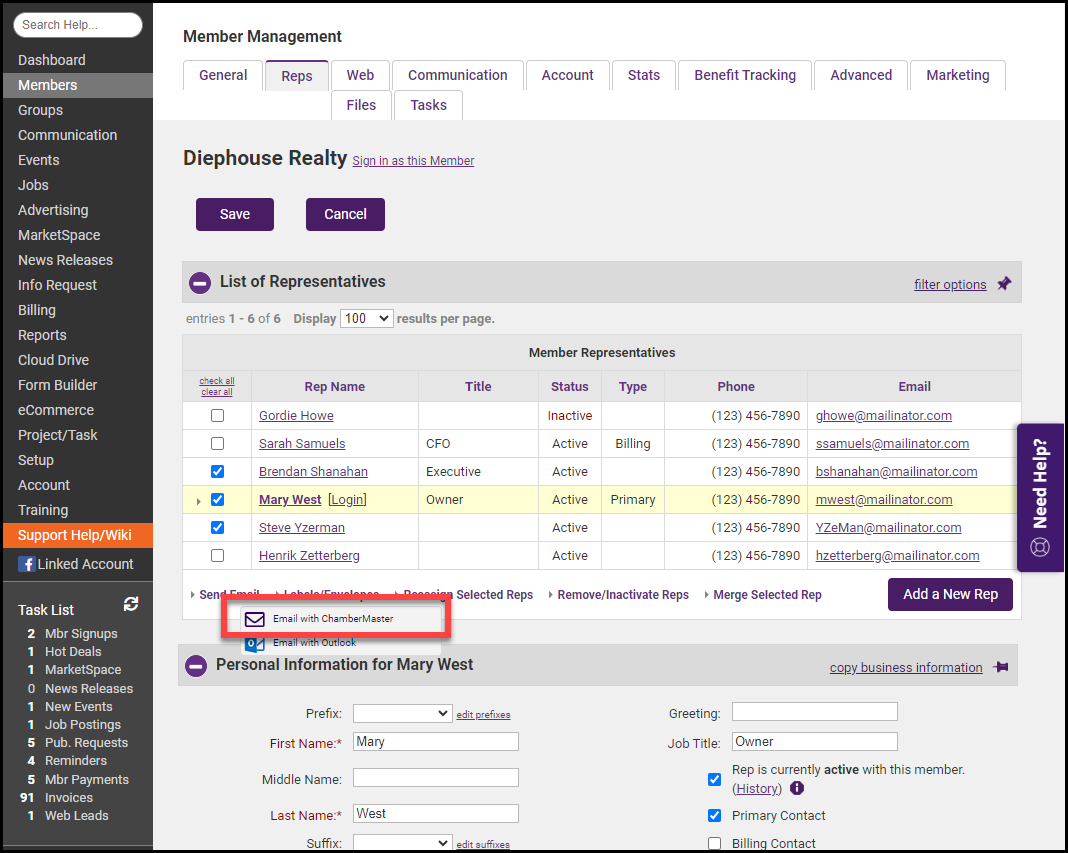Click the envelope icon for ChamberMaster email

pos(255,619)
